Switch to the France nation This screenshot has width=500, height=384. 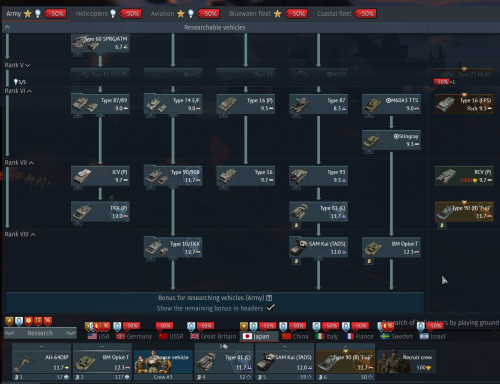pos(359,336)
